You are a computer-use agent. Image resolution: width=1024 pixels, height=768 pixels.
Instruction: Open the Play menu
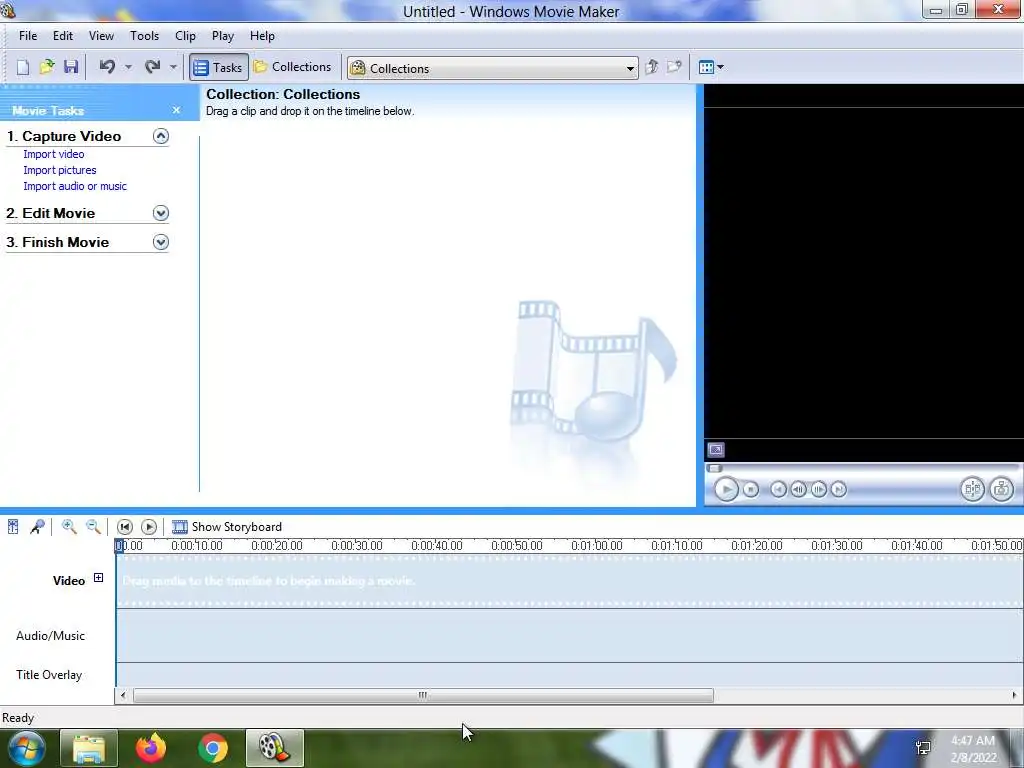point(223,36)
